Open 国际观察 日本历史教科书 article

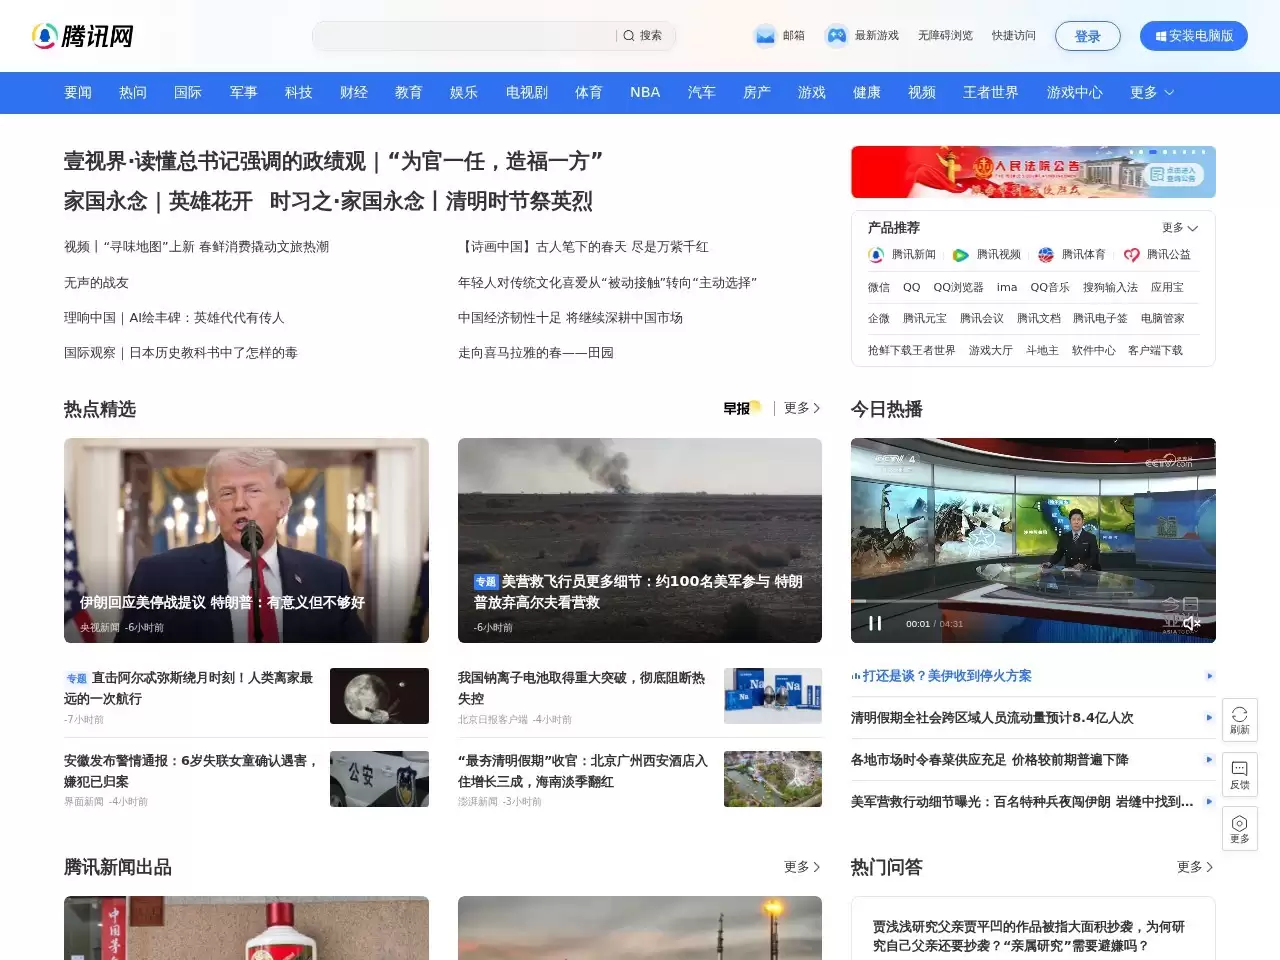[x=181, y=353]
